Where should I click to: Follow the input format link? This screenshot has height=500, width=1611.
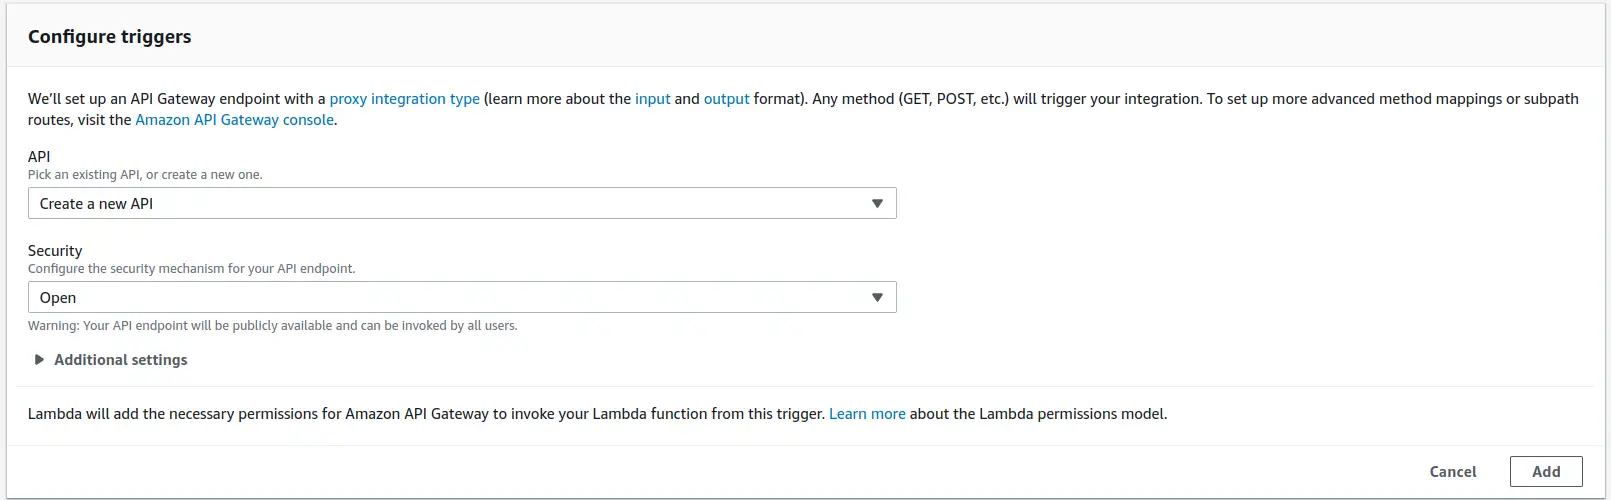click(x=653, y=99)
